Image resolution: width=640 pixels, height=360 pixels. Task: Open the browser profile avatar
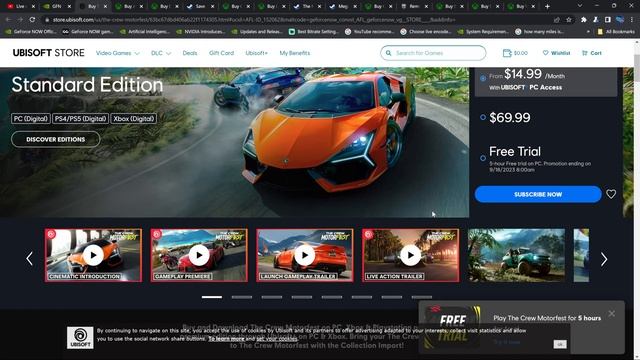pos(620,20)
